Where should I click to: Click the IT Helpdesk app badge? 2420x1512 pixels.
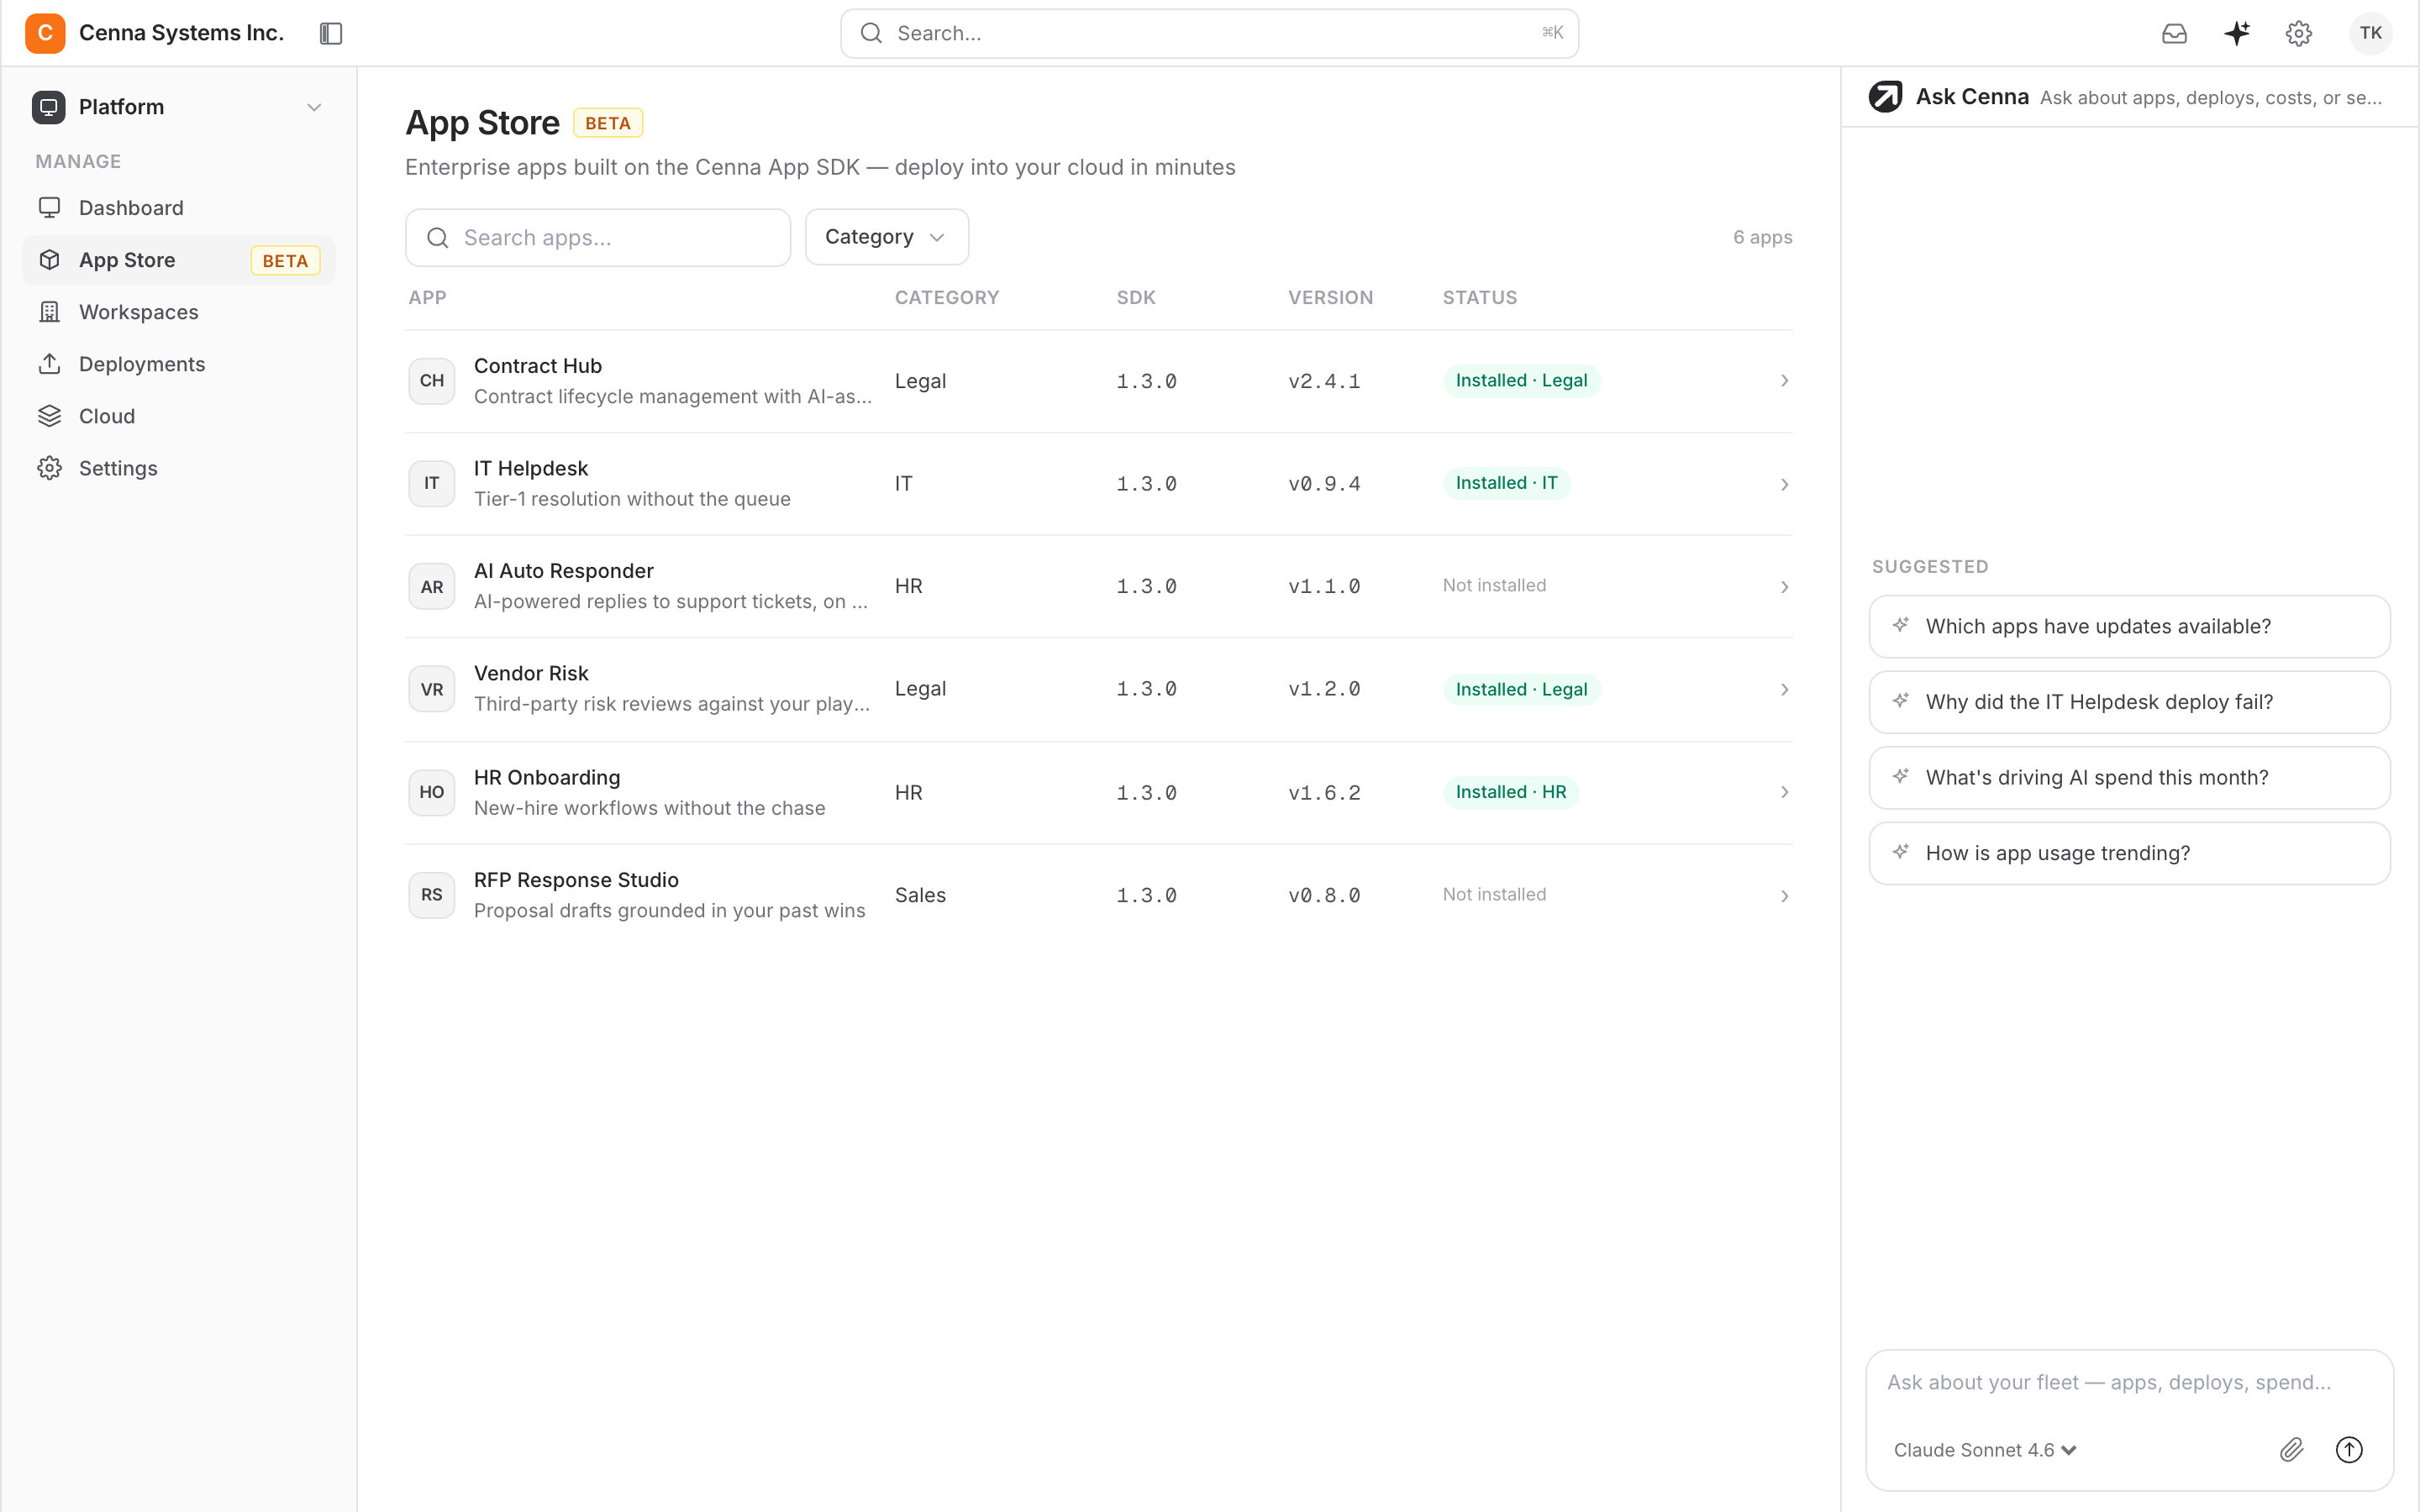[432, 484]
